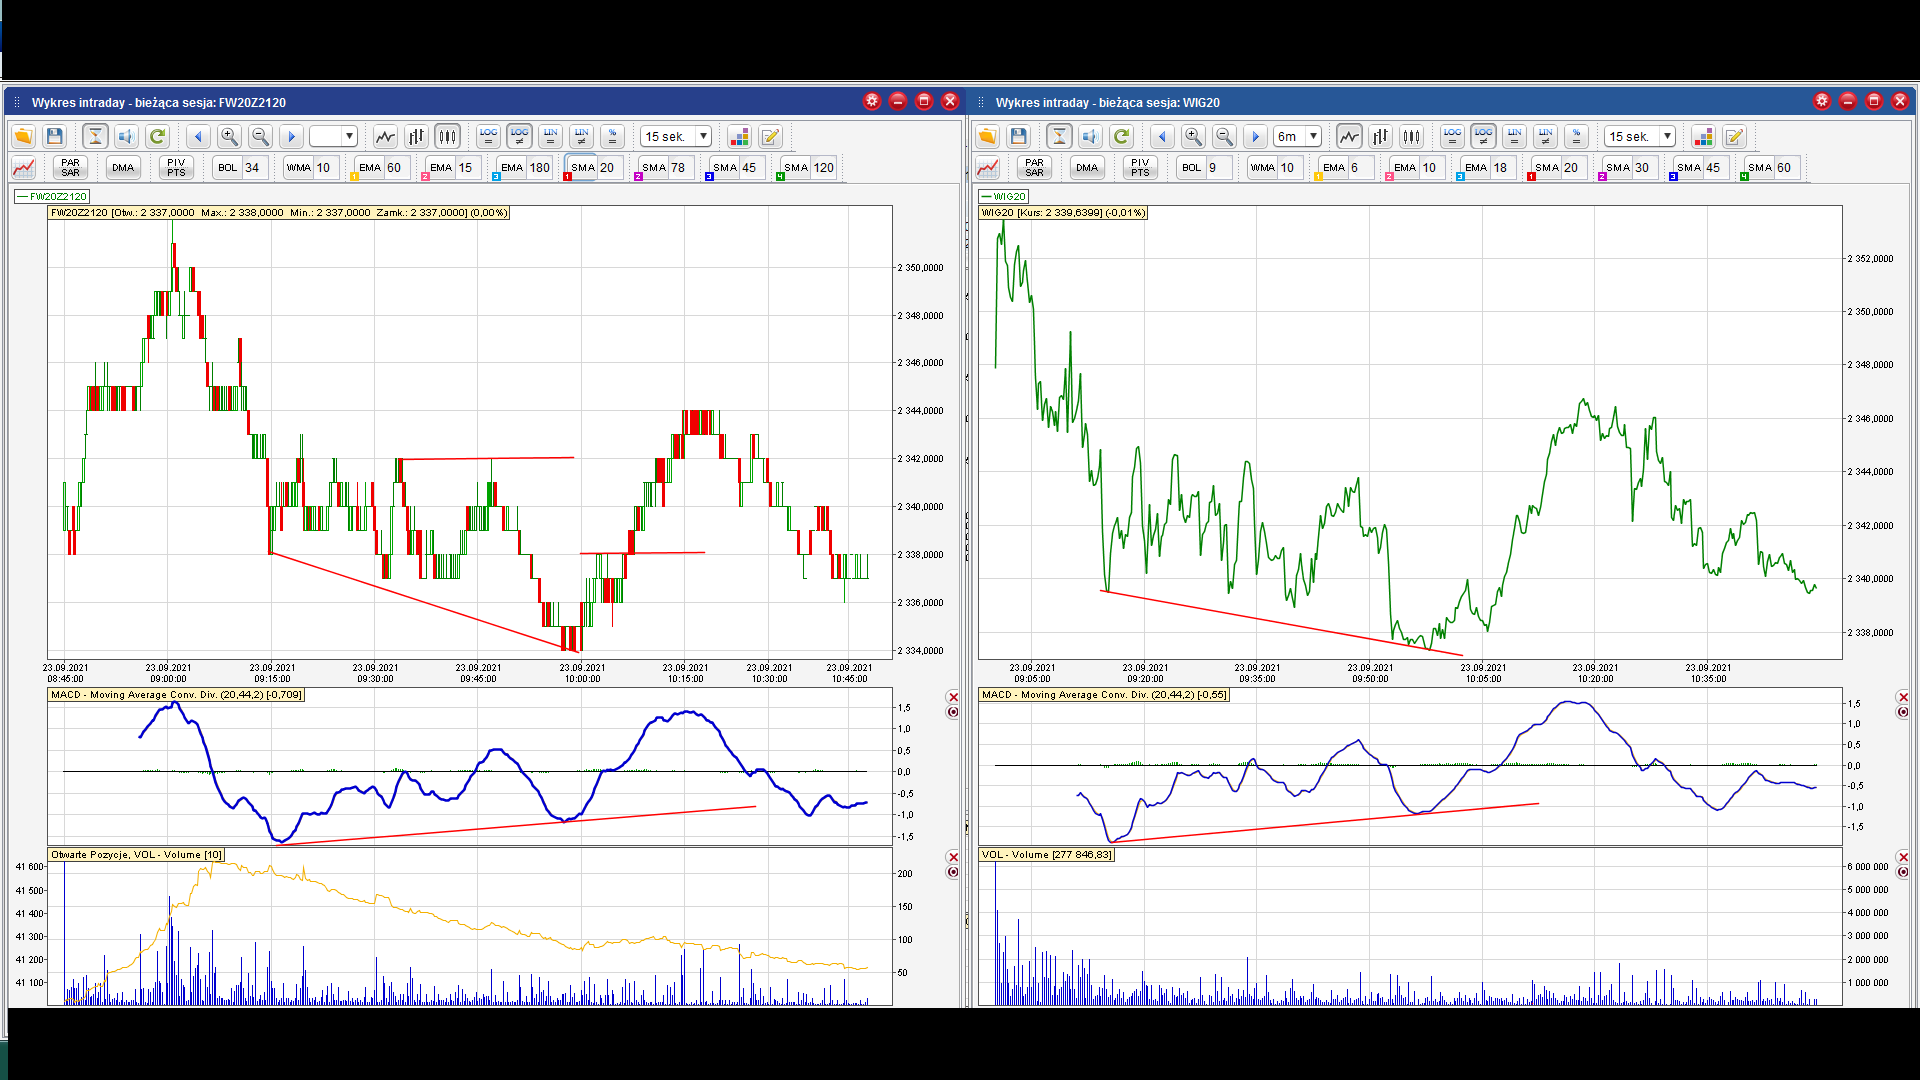Click the speaker icon in the FW20Z2120 toolbar
Image resolution: width=1920 pixels, height=1080 pixels.
126,137
